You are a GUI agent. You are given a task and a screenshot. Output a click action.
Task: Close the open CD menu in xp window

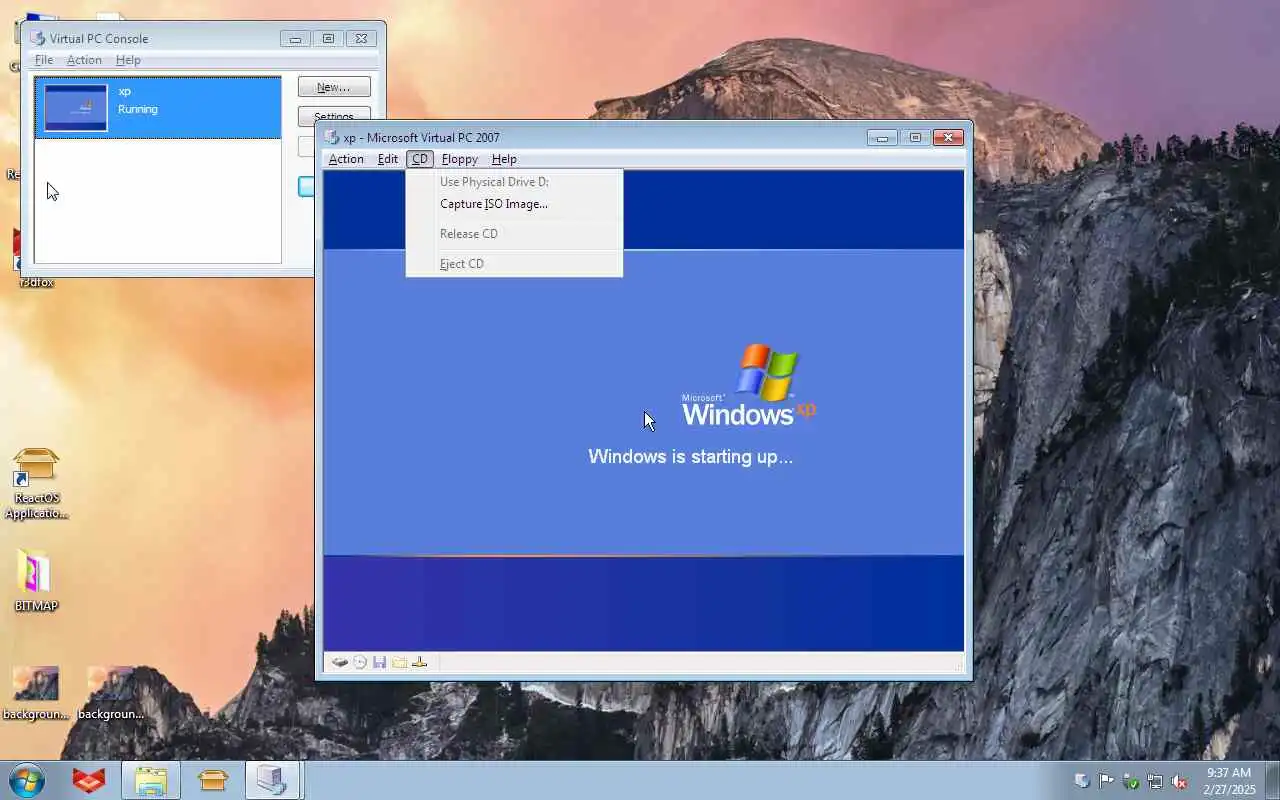pos(420,159)
